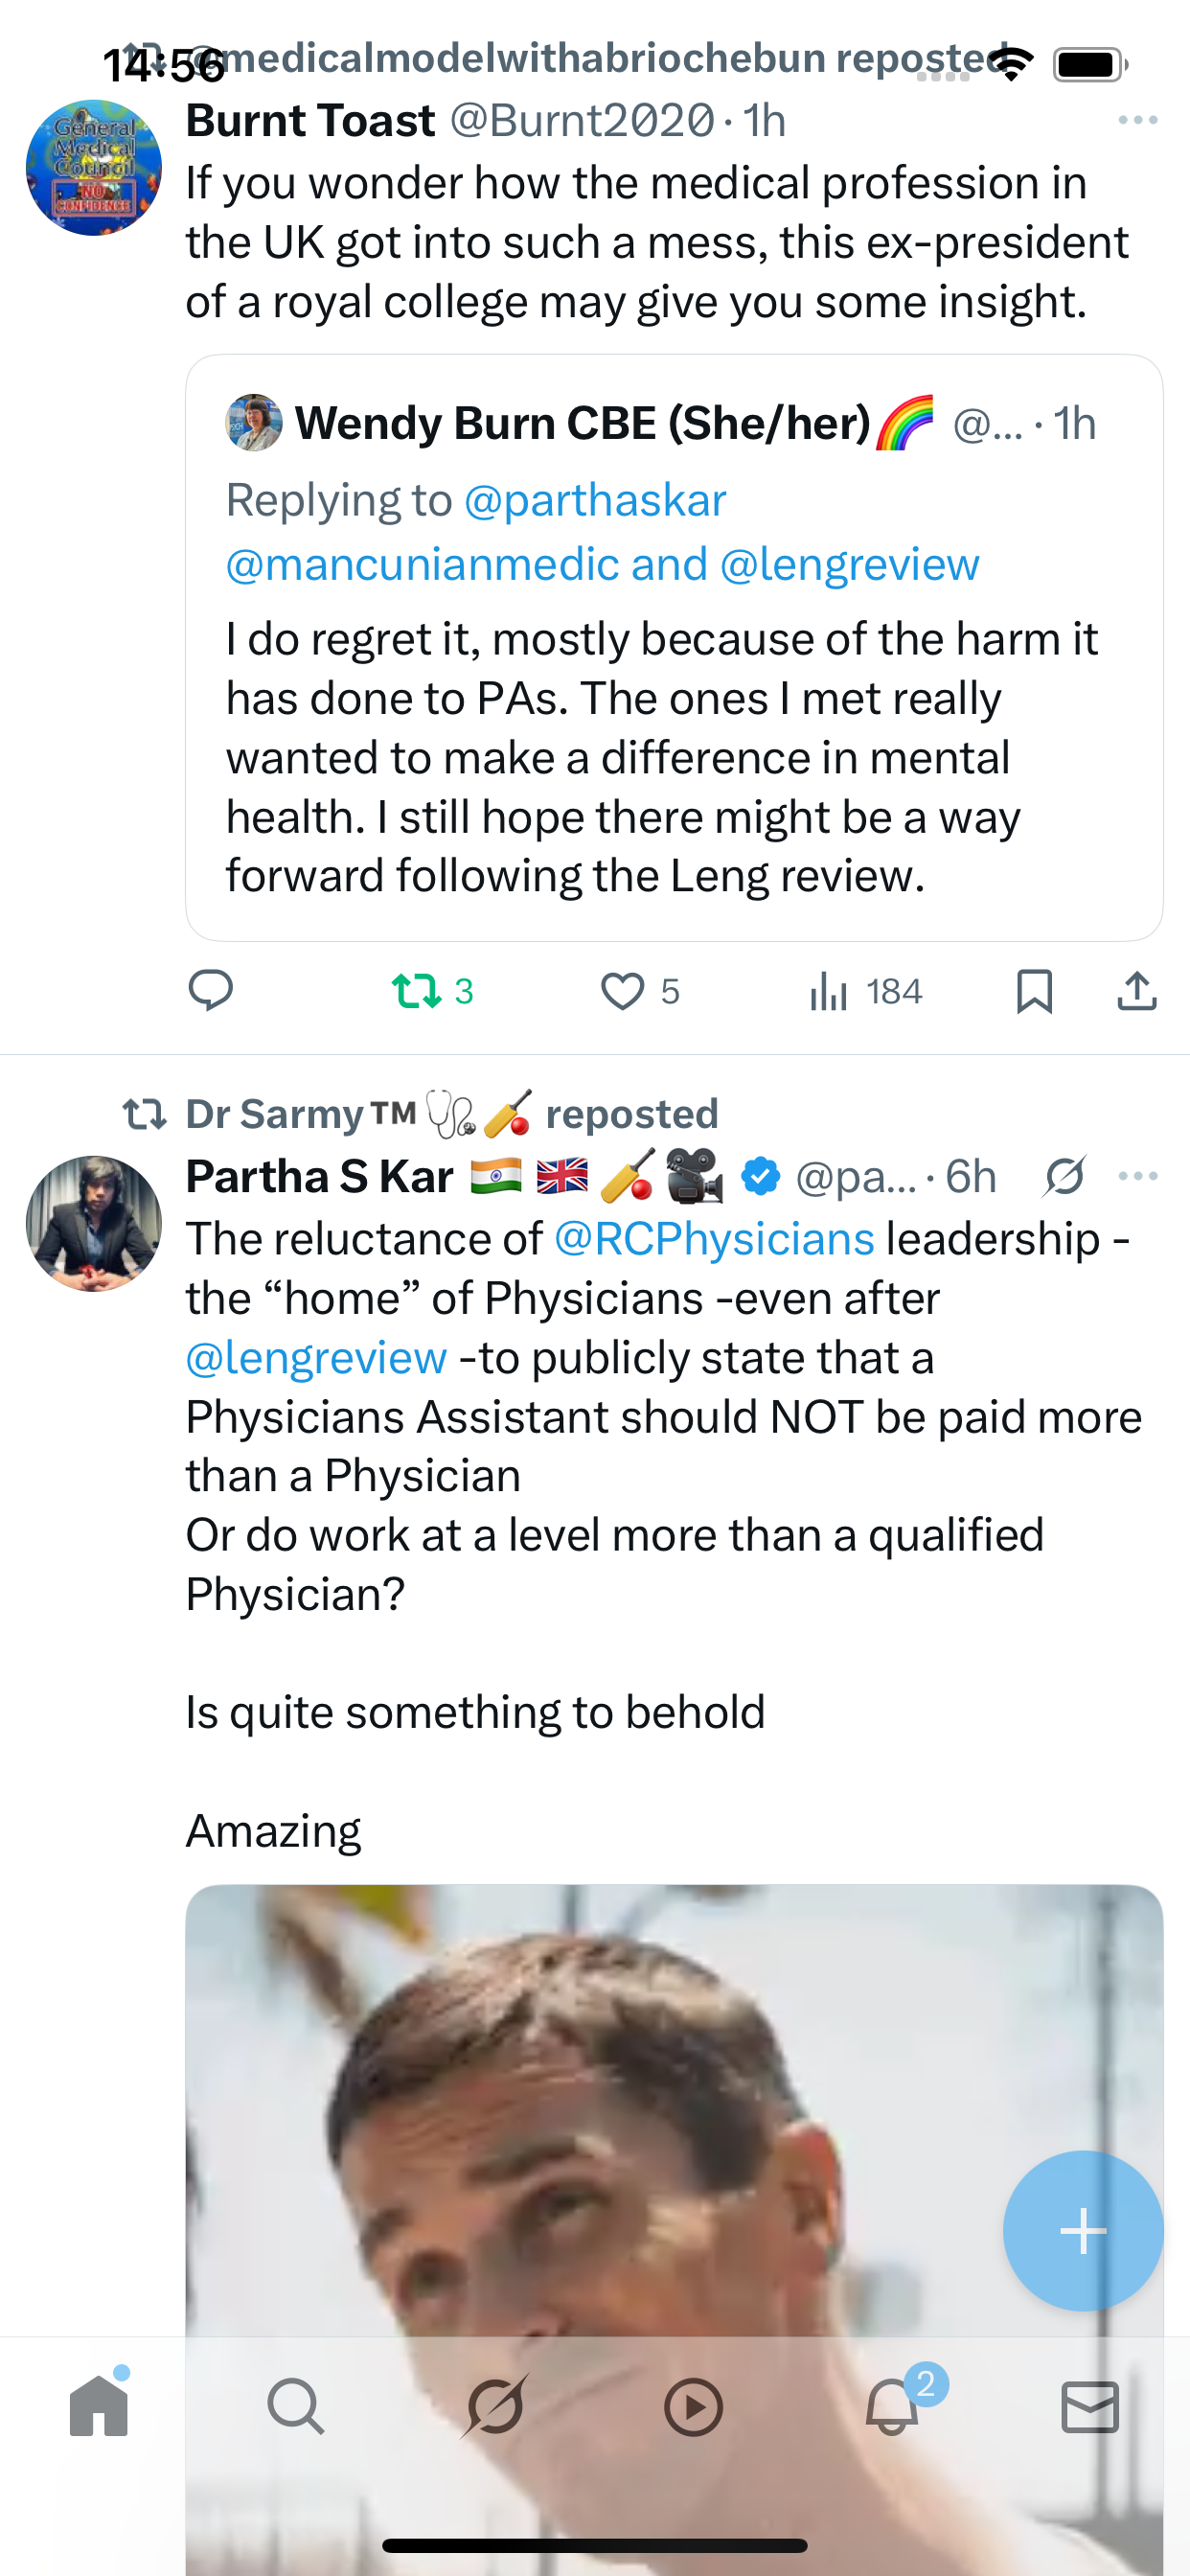Go to the Home tab

(99, 2406)
